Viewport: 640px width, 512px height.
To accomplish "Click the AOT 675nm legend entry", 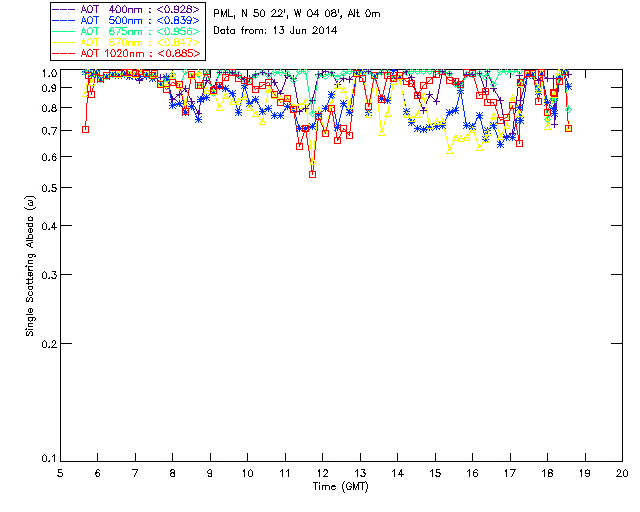I will [x=126, y=31].
